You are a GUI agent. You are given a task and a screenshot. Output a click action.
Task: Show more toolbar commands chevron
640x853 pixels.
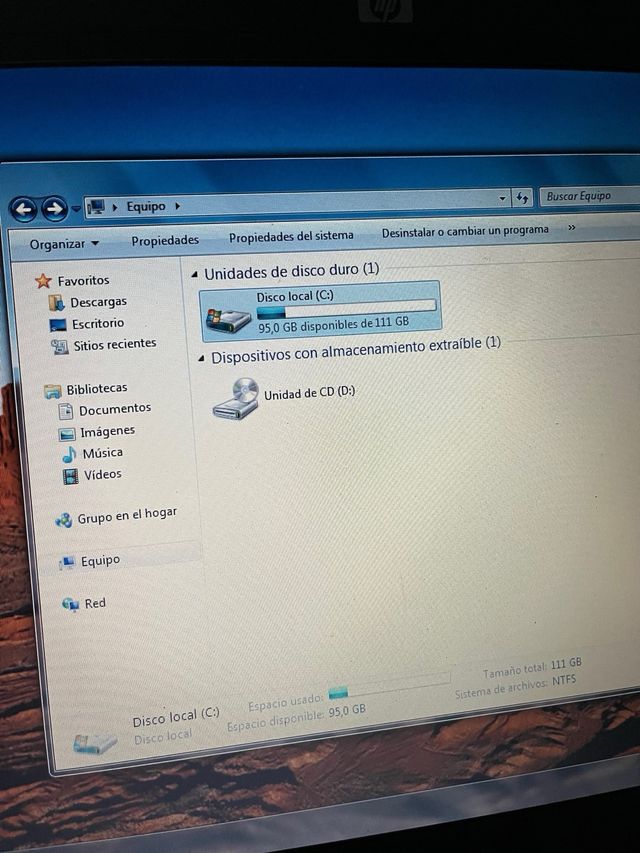tap(571, 228)
